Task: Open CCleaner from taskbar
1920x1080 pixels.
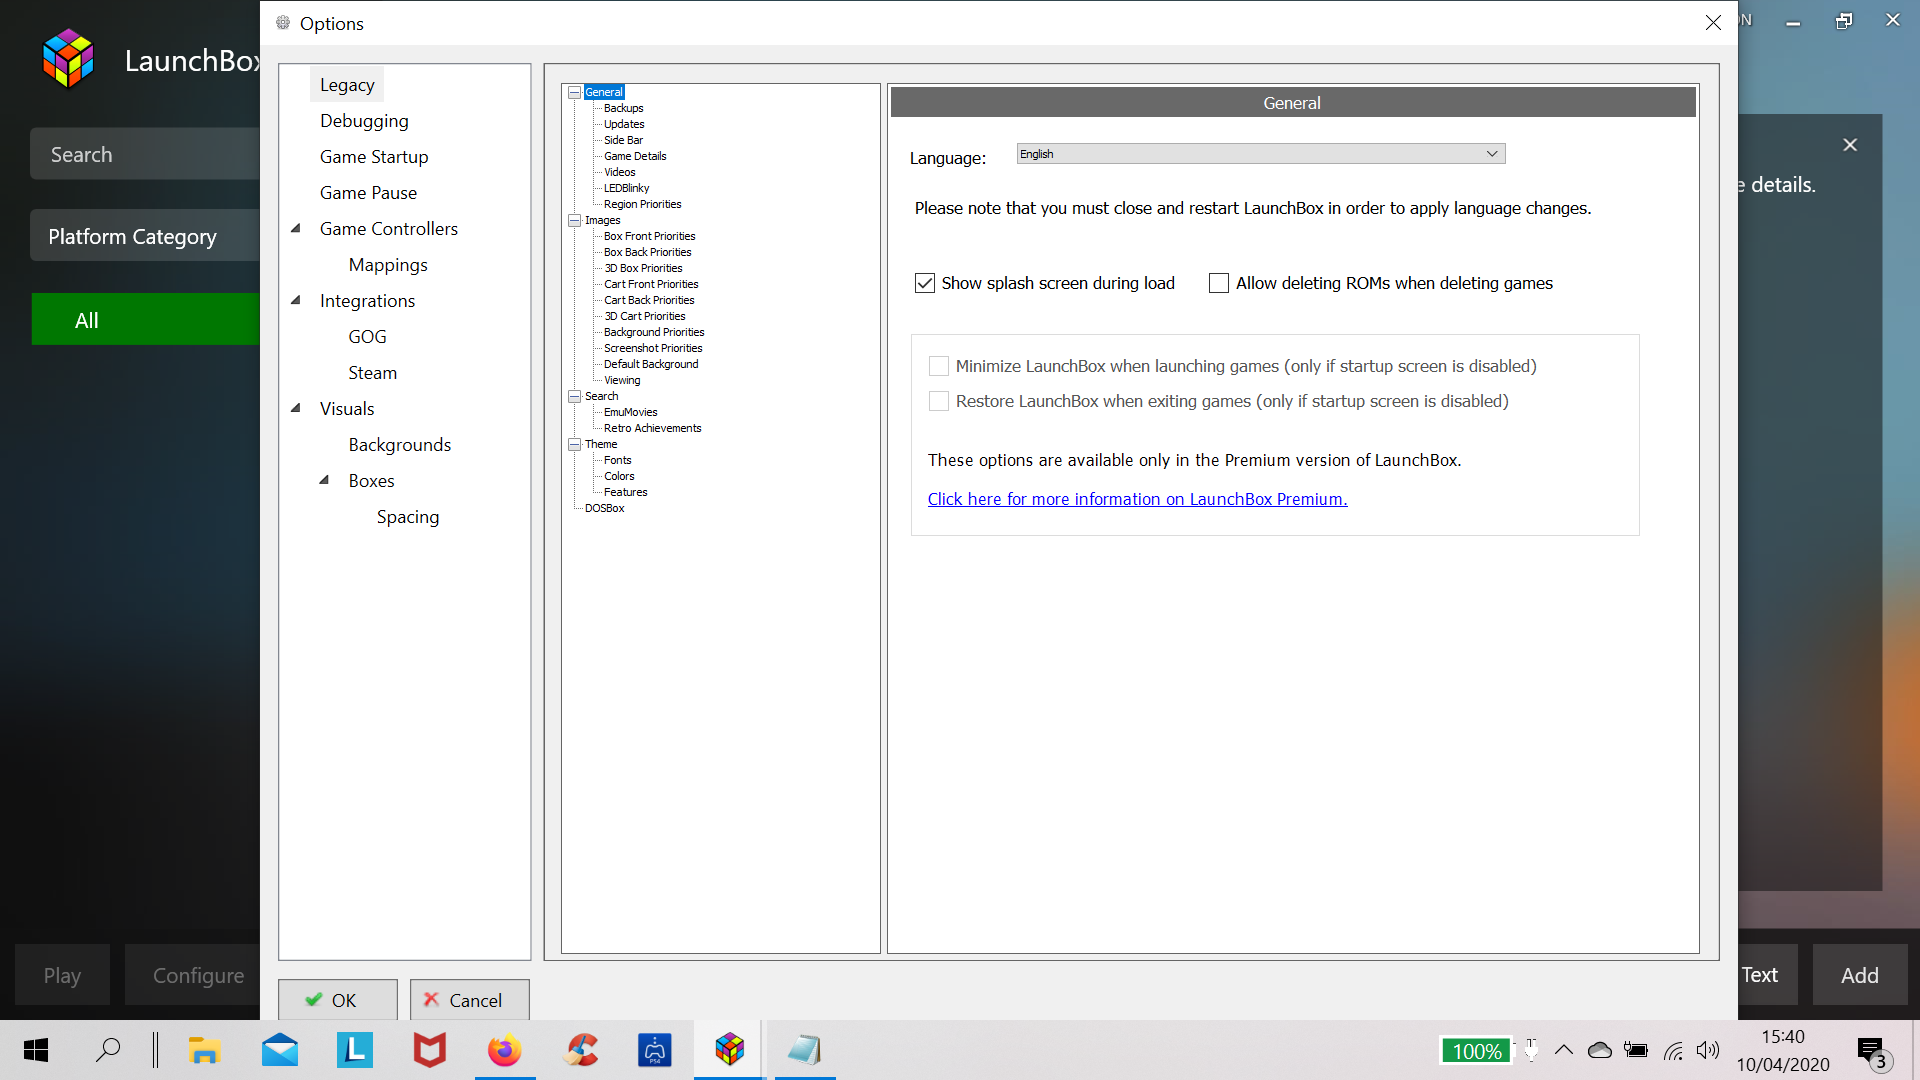Action: [580, 1050]
